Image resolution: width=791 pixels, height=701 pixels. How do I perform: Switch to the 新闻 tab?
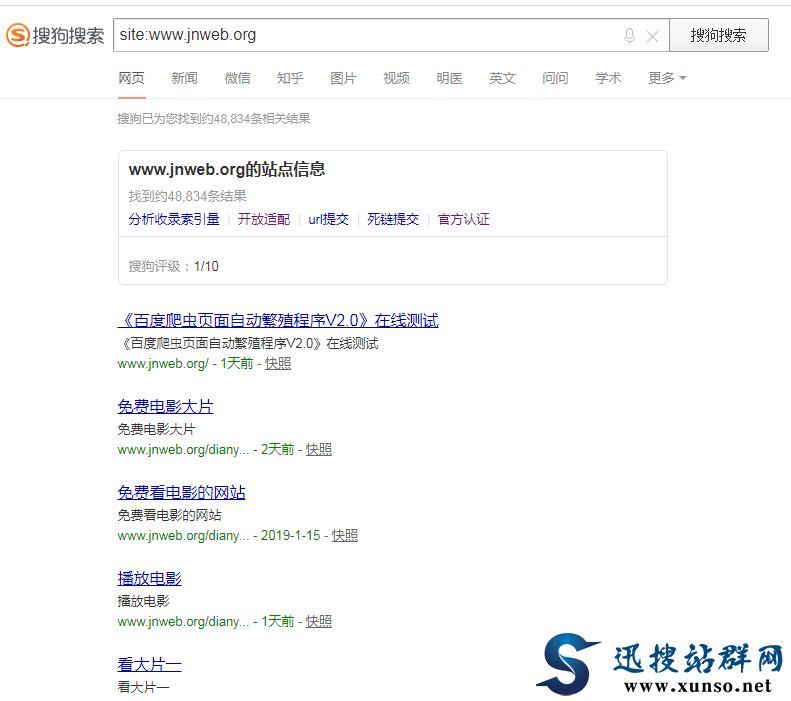[x=184, y=78]
